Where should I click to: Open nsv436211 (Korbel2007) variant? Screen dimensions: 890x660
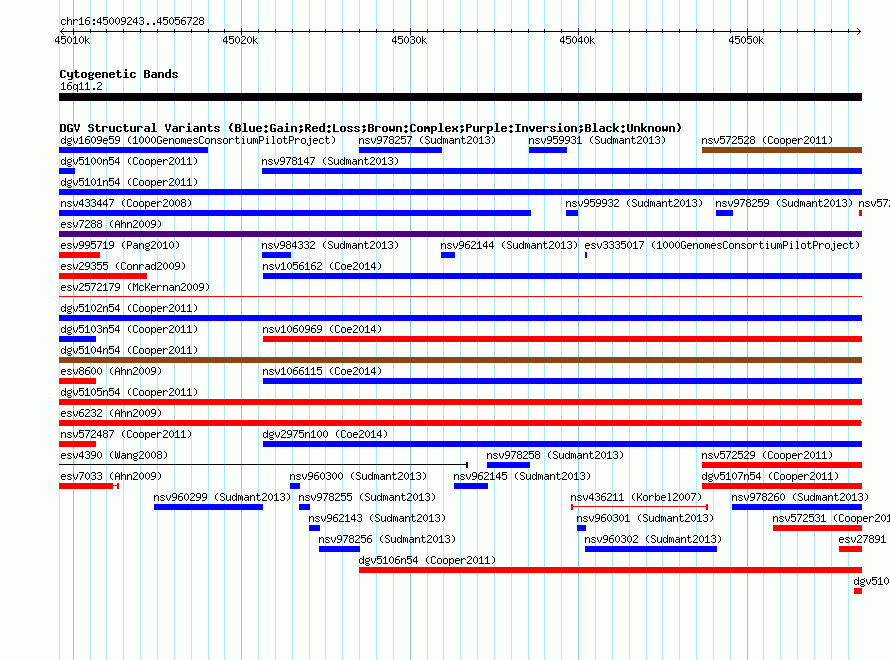636,497
